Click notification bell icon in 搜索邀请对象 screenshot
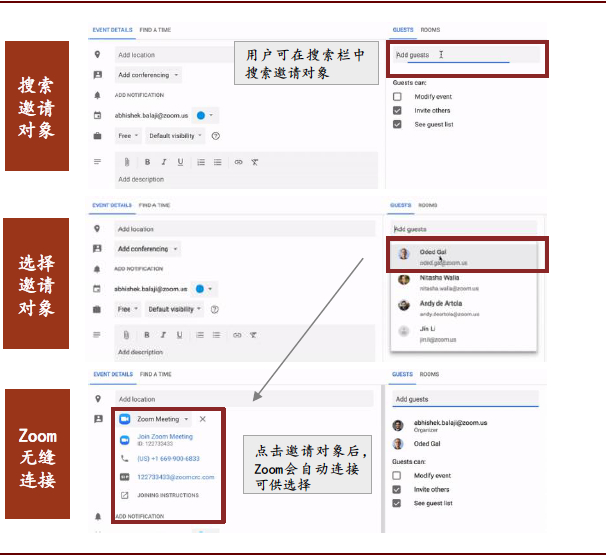The image size is (611, 558). coord(97,95)
